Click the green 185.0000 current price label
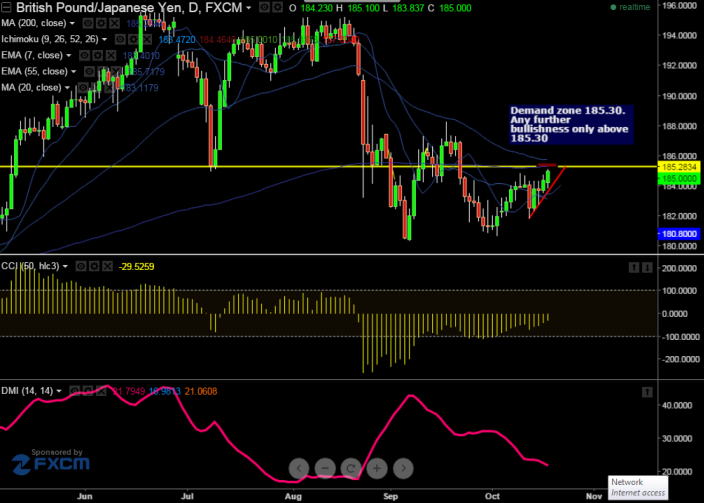This screenshot has height=503, width=704. [x=678, y=179]
